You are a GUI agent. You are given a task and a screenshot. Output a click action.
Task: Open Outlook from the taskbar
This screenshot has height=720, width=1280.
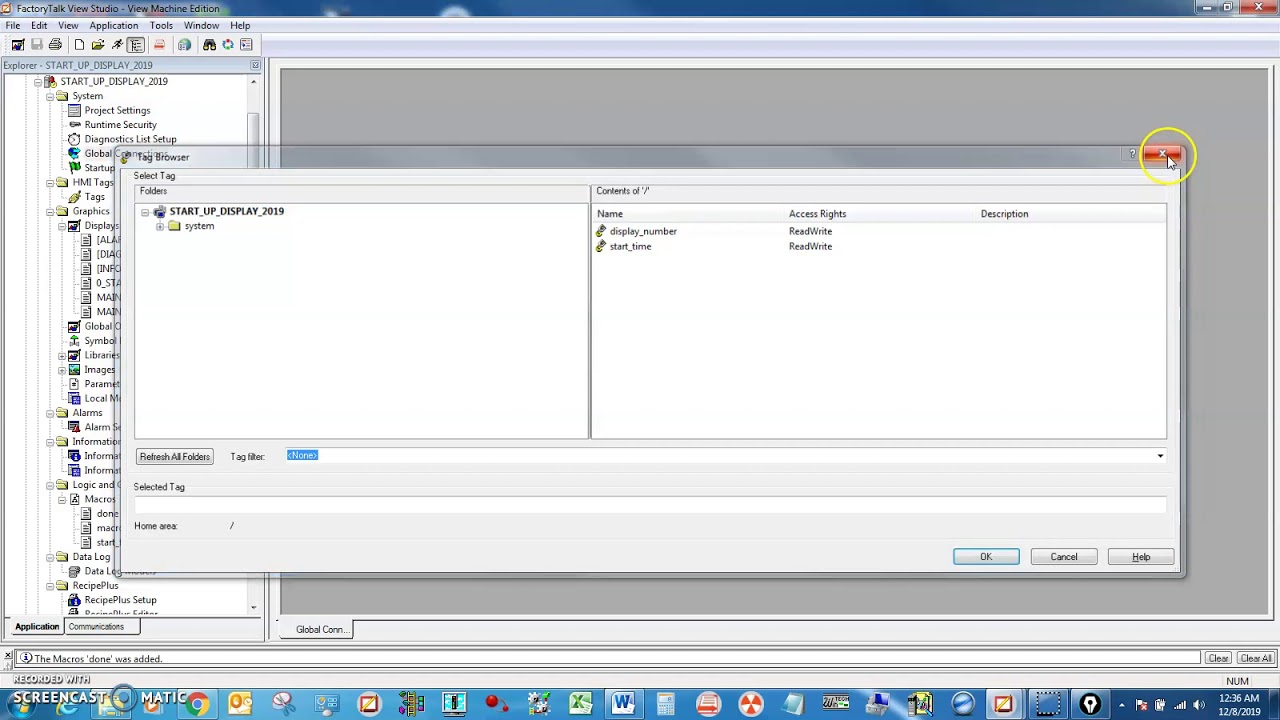pos(240,704)
